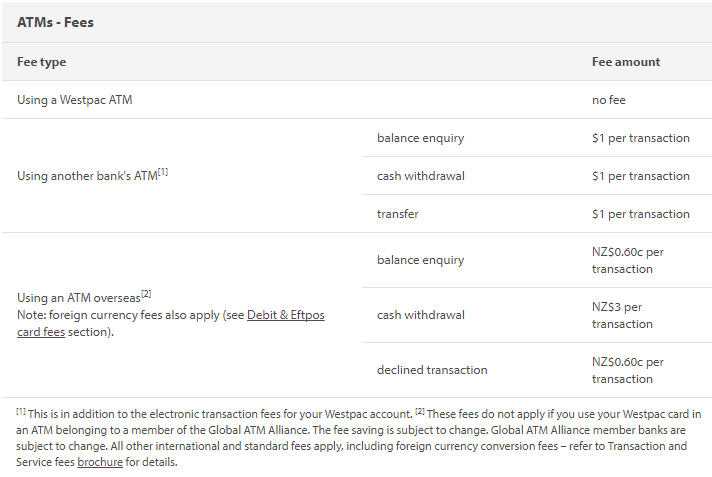Click footnote marker [1] beside another bank's ATM
The width and height of the screenshot is (712, 477).
[x=163, y=172]
